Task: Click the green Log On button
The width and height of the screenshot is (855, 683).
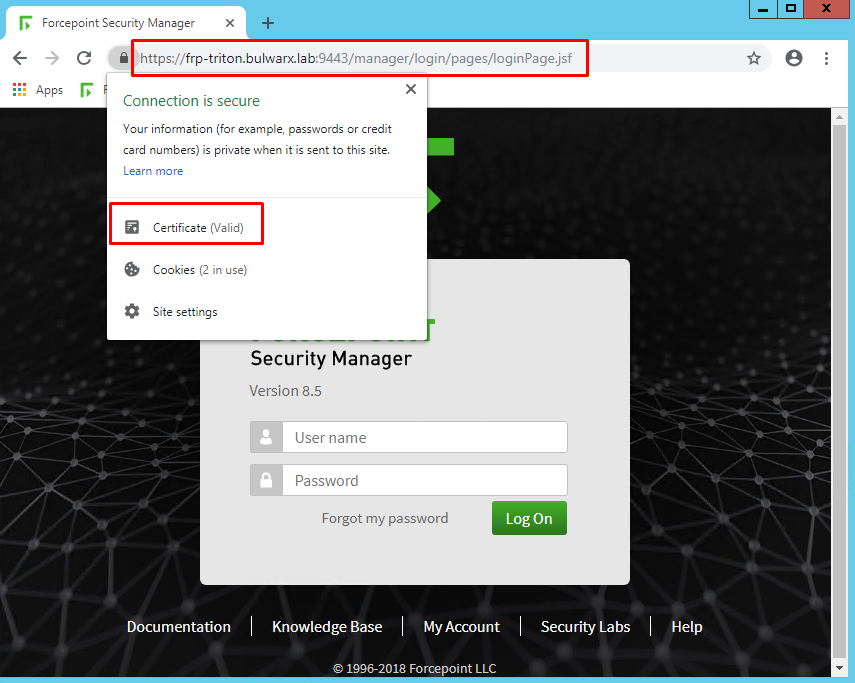Action: [529, 518]
